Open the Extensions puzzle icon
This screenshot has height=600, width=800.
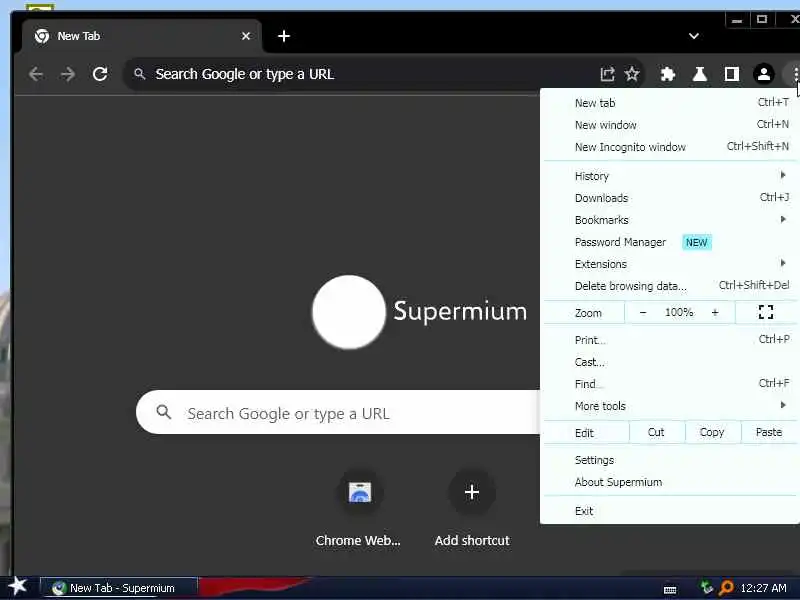pyautogui.click(x=668, y=74)
